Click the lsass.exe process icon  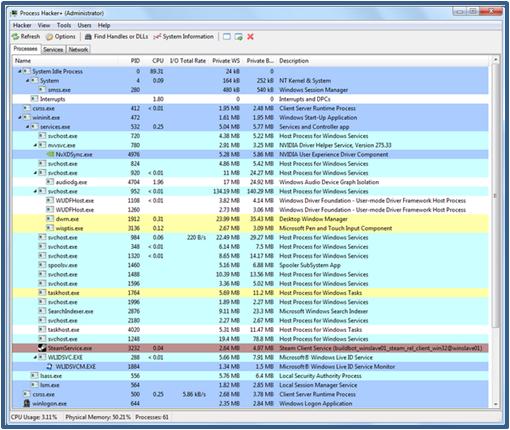pyautogui.click(x=34, y=376)
